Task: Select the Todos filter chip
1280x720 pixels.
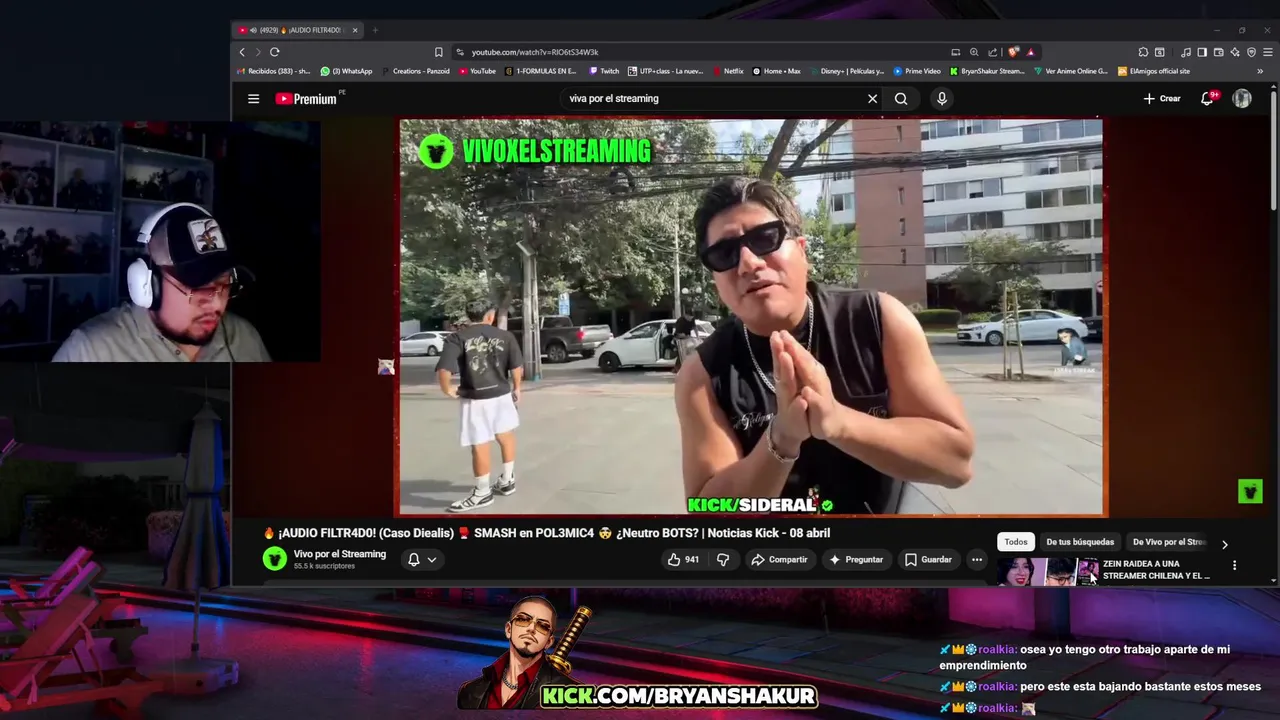Action: 1016,542
